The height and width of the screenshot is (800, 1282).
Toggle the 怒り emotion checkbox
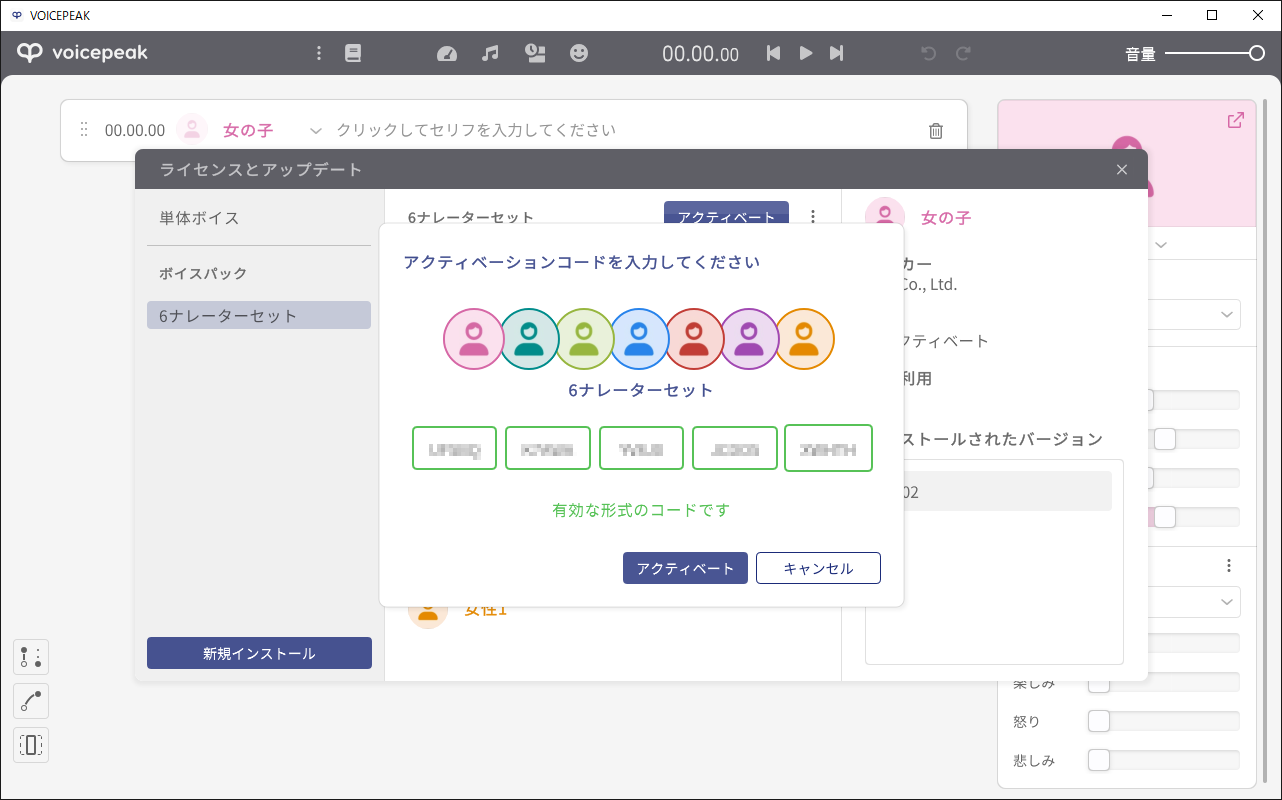1099,720
